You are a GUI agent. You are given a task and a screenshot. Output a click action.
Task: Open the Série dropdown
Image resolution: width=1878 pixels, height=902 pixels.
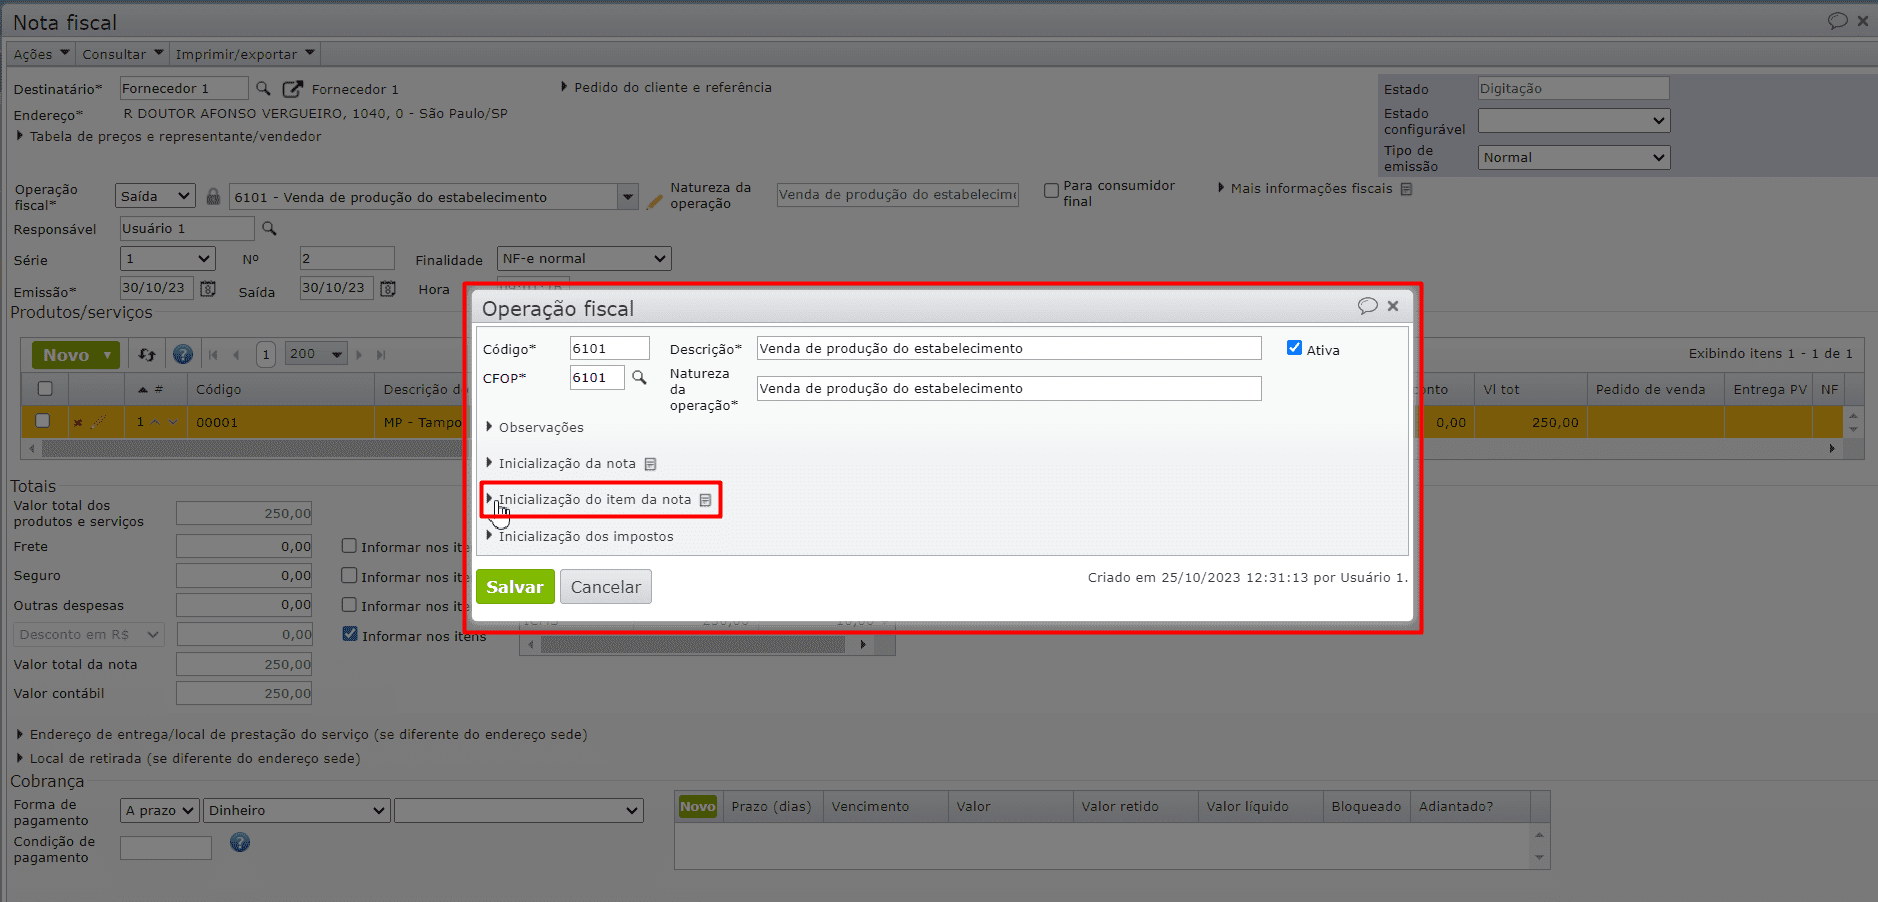click(x=168, y=259)
